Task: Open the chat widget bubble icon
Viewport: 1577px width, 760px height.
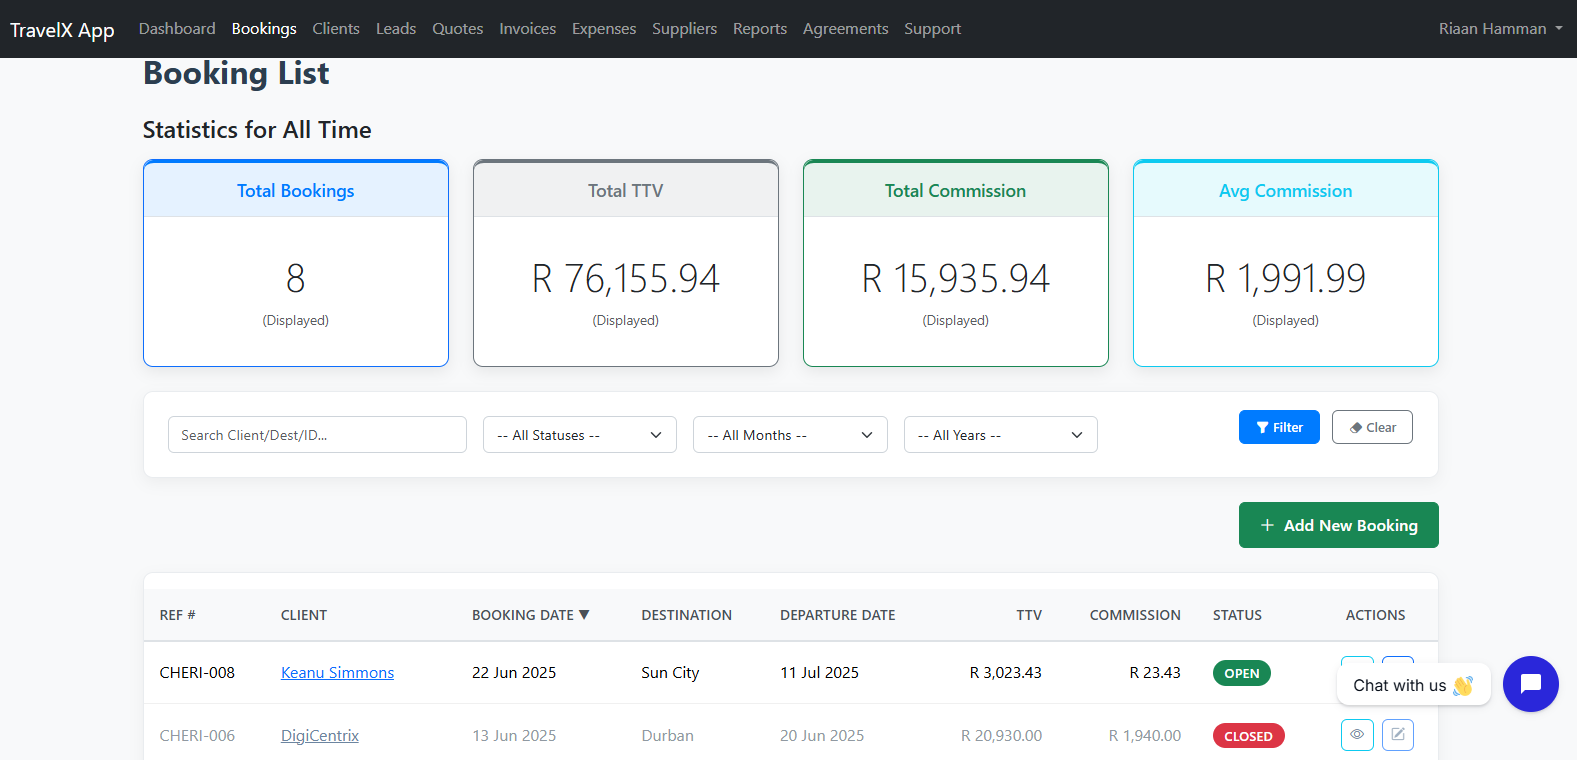Action: coord(1530,684)
